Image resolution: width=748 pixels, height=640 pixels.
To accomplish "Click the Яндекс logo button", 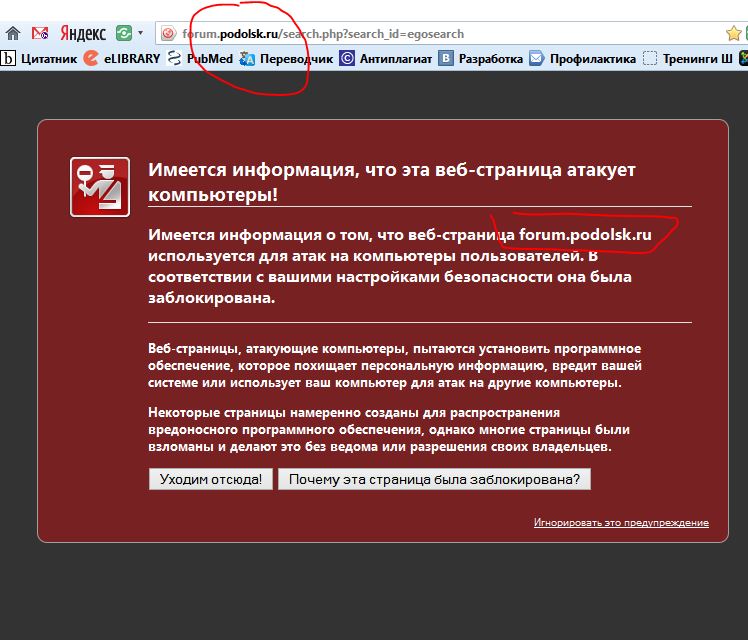I will [83, 33].
